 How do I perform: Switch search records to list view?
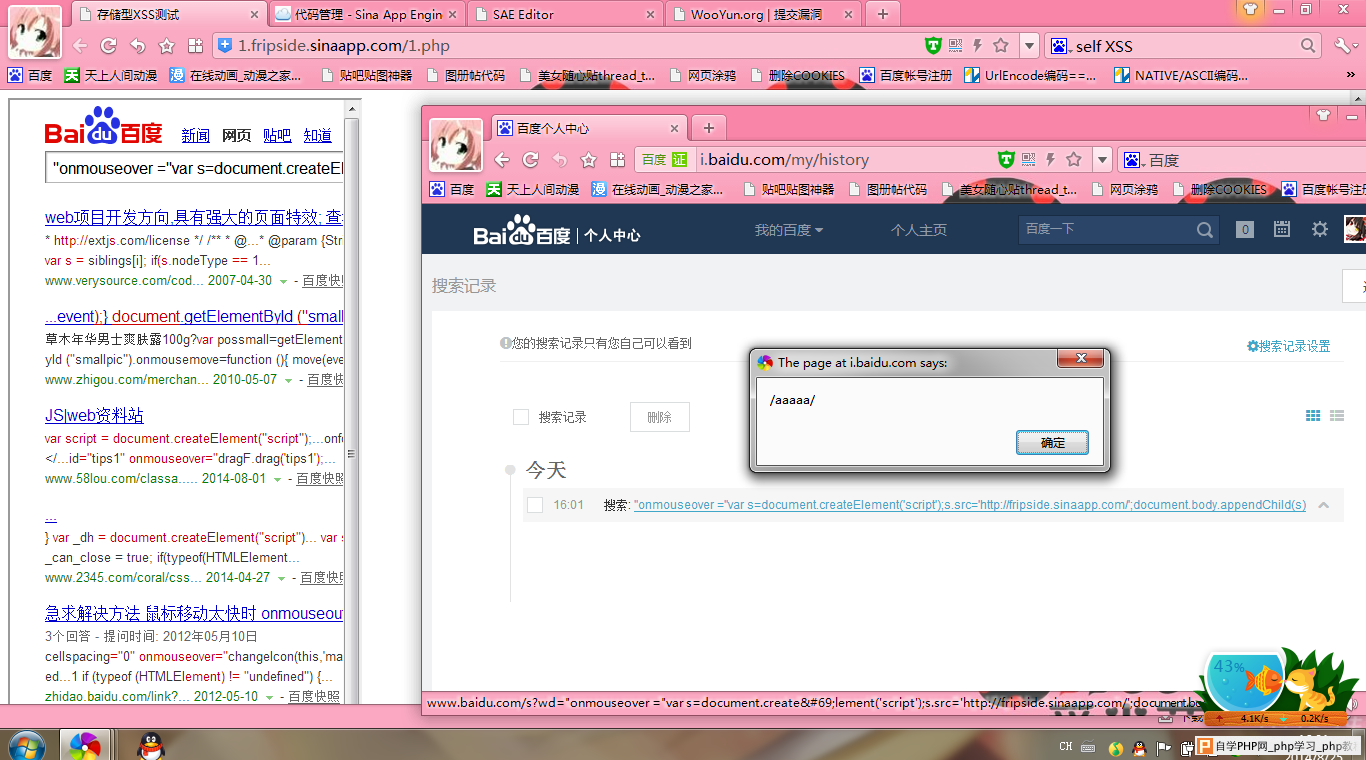point(1337,416)
